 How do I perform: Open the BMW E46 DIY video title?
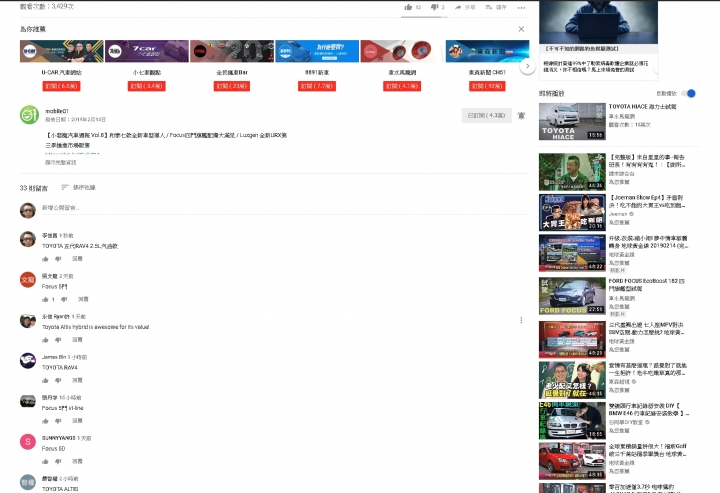(x=648, y=409)
